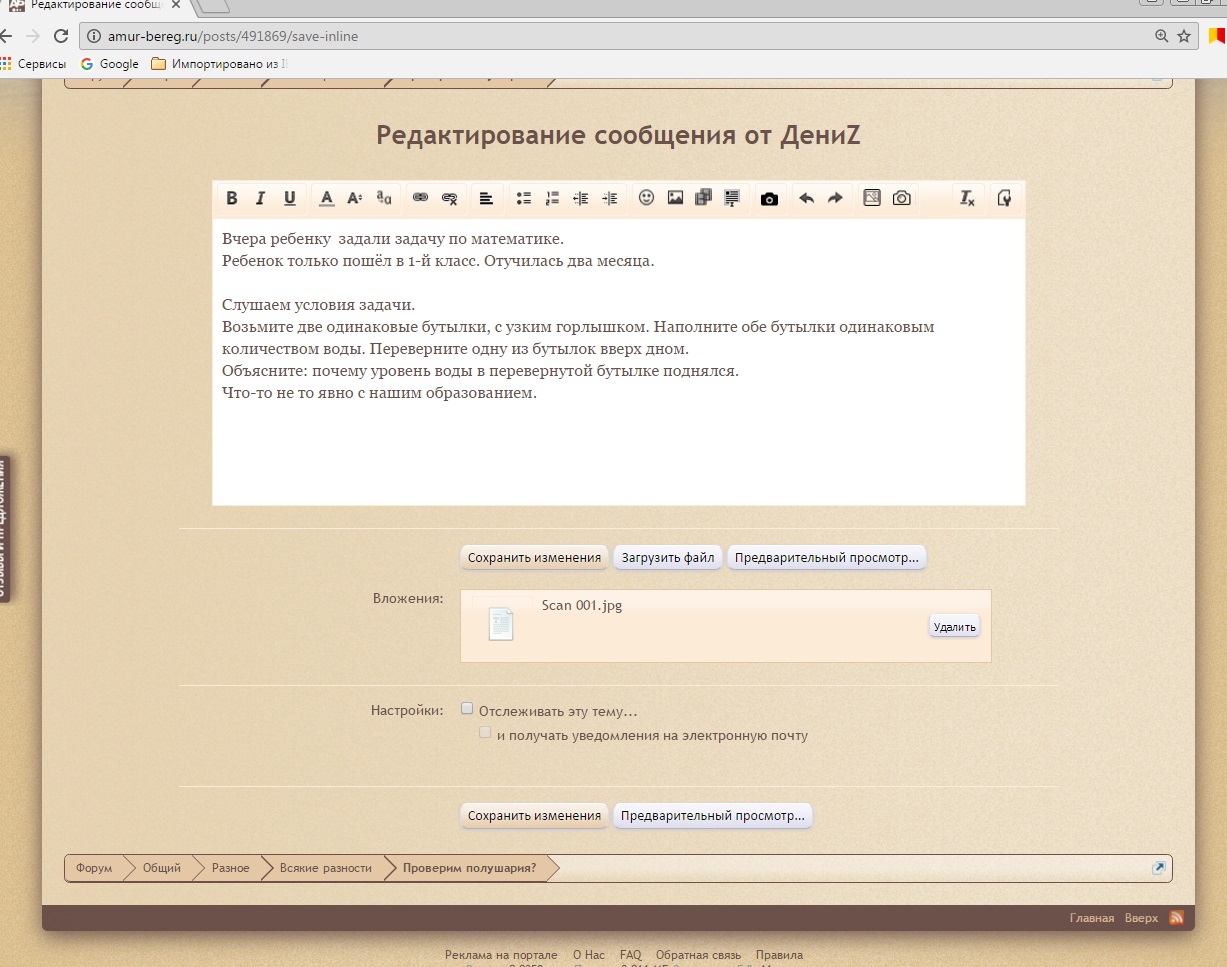Screen dimensions: 1227x967
Task: Open 'Всякие разности' breadcrumb item
Action: coord(326,868)
